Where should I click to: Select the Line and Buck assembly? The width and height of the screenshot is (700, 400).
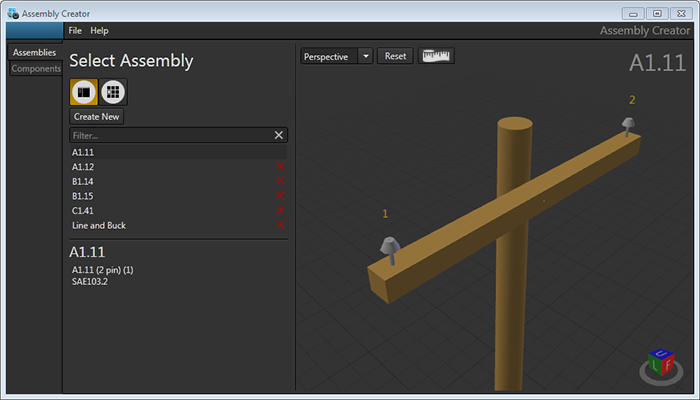coord(99,226)
